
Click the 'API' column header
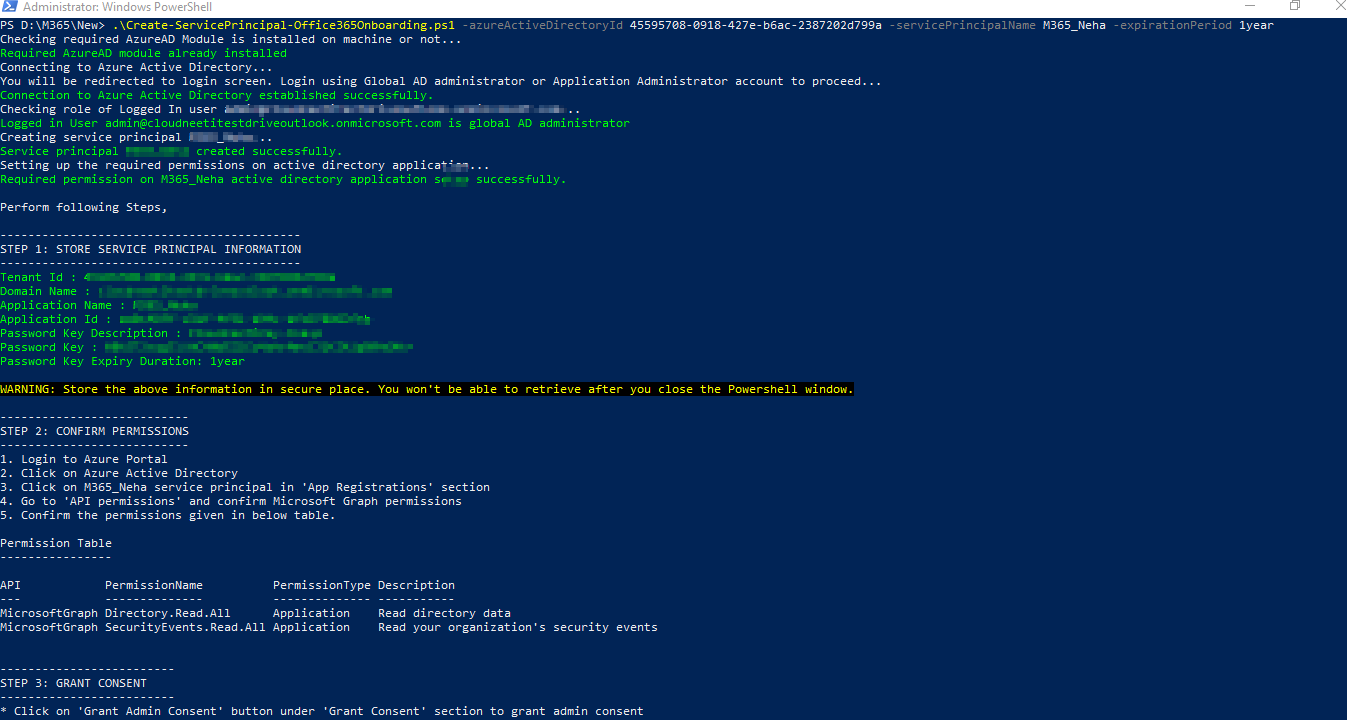coord(10,585)
